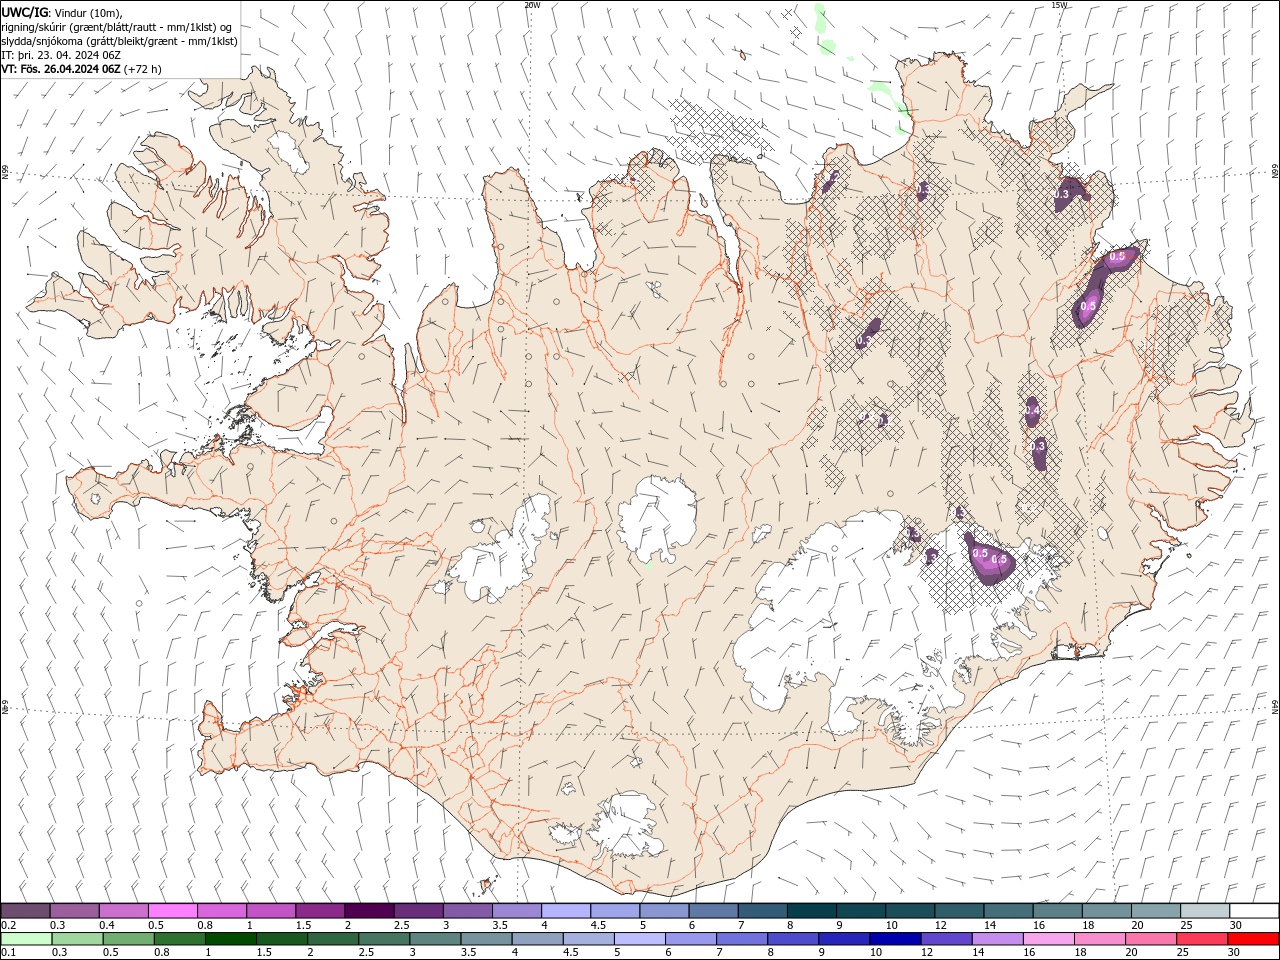
Task: Click the "20W" longitude label
Action: [532, 5]
